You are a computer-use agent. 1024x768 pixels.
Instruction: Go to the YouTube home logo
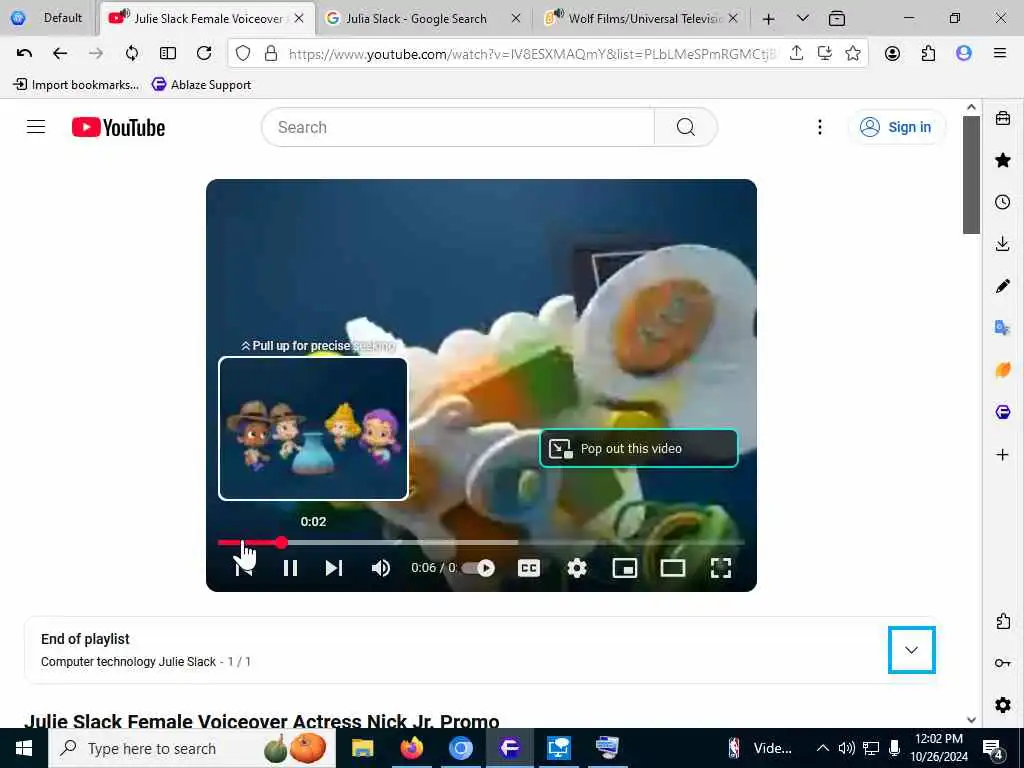tap(118, 127)
